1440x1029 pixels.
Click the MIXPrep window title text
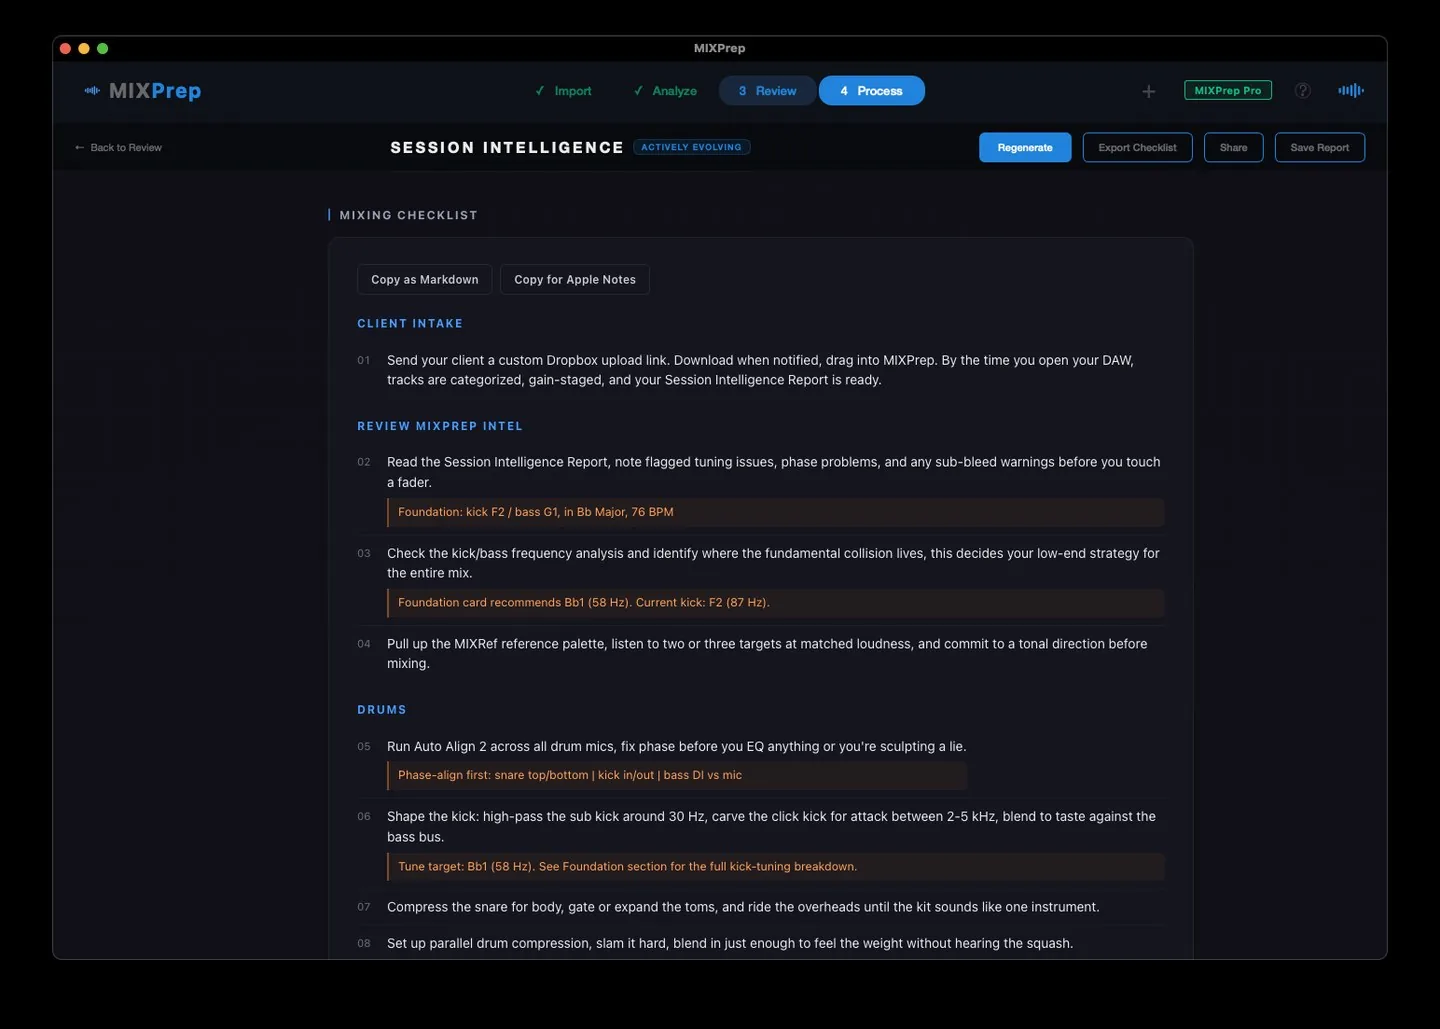click(x=719, y=48)
